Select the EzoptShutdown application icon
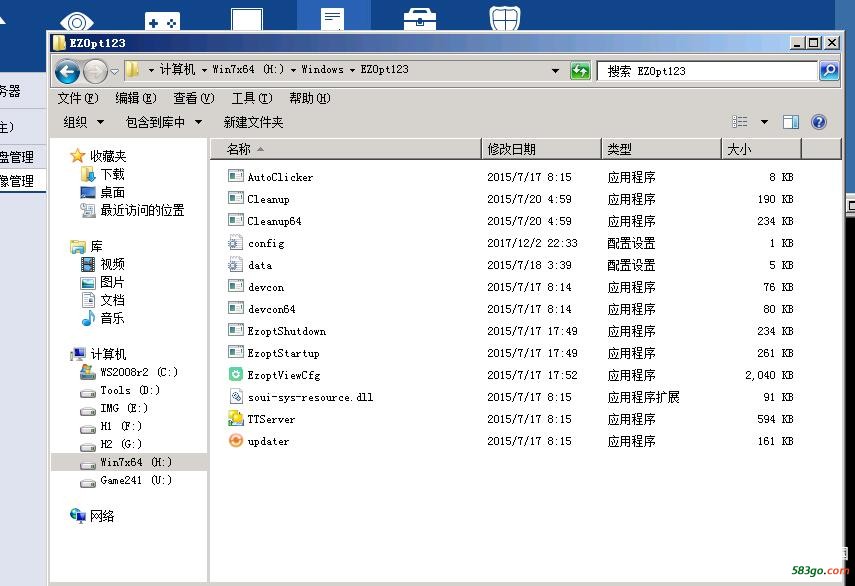The width and height of the screenshot is (855, 586). [x=236, y=330]
